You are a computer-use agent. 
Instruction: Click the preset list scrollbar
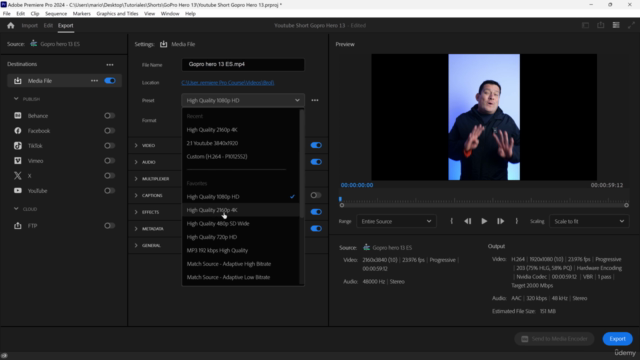point(302,163)
